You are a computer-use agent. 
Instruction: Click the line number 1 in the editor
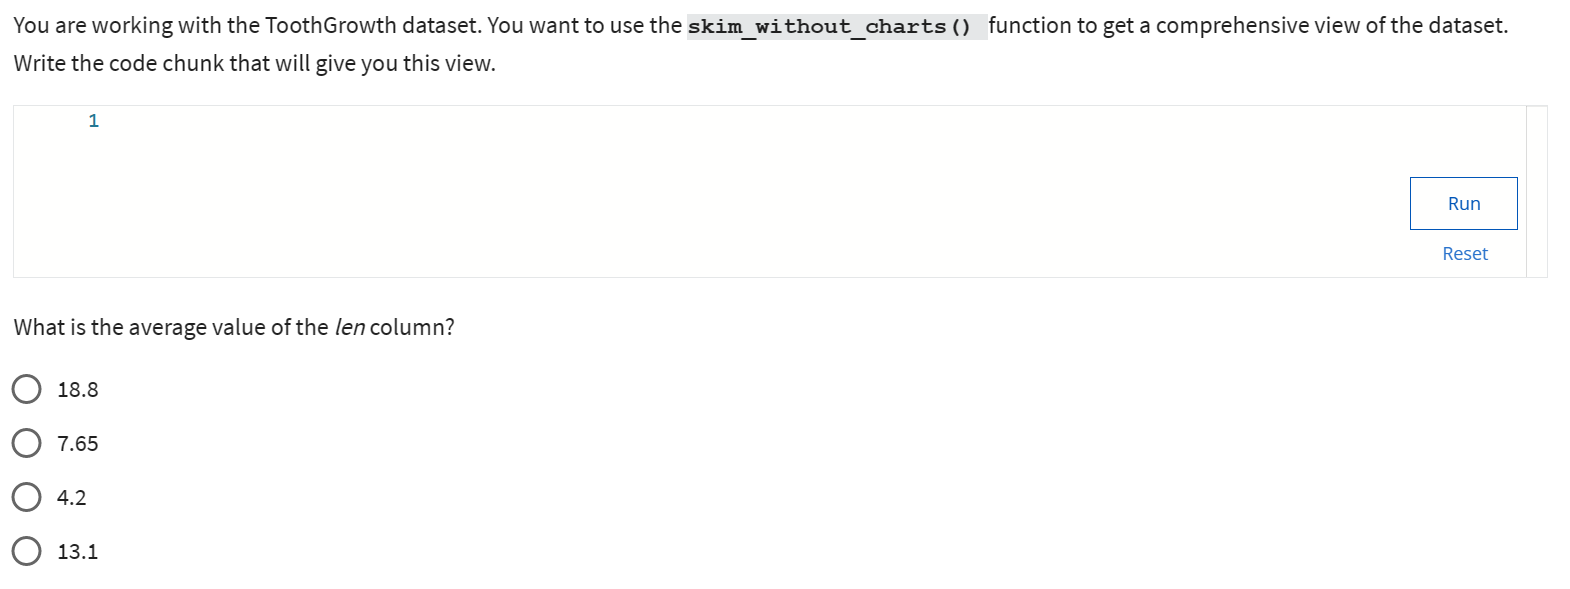(x=93, y=120)
